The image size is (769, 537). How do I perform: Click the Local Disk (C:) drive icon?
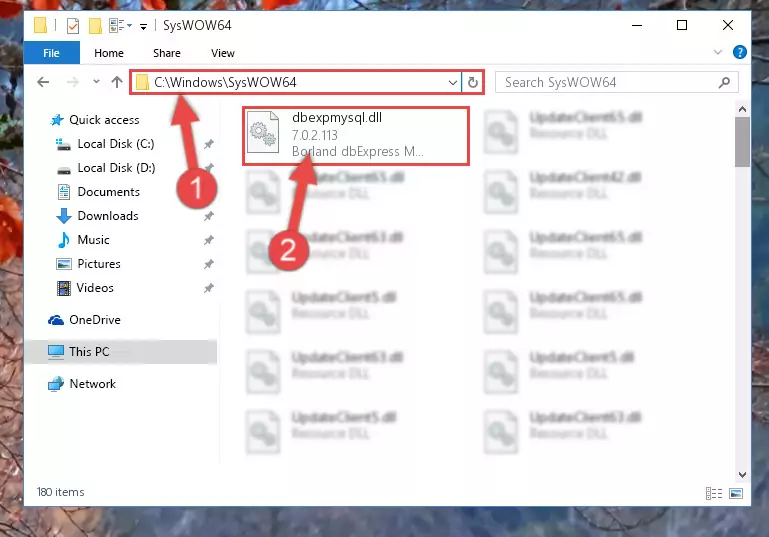63,144
